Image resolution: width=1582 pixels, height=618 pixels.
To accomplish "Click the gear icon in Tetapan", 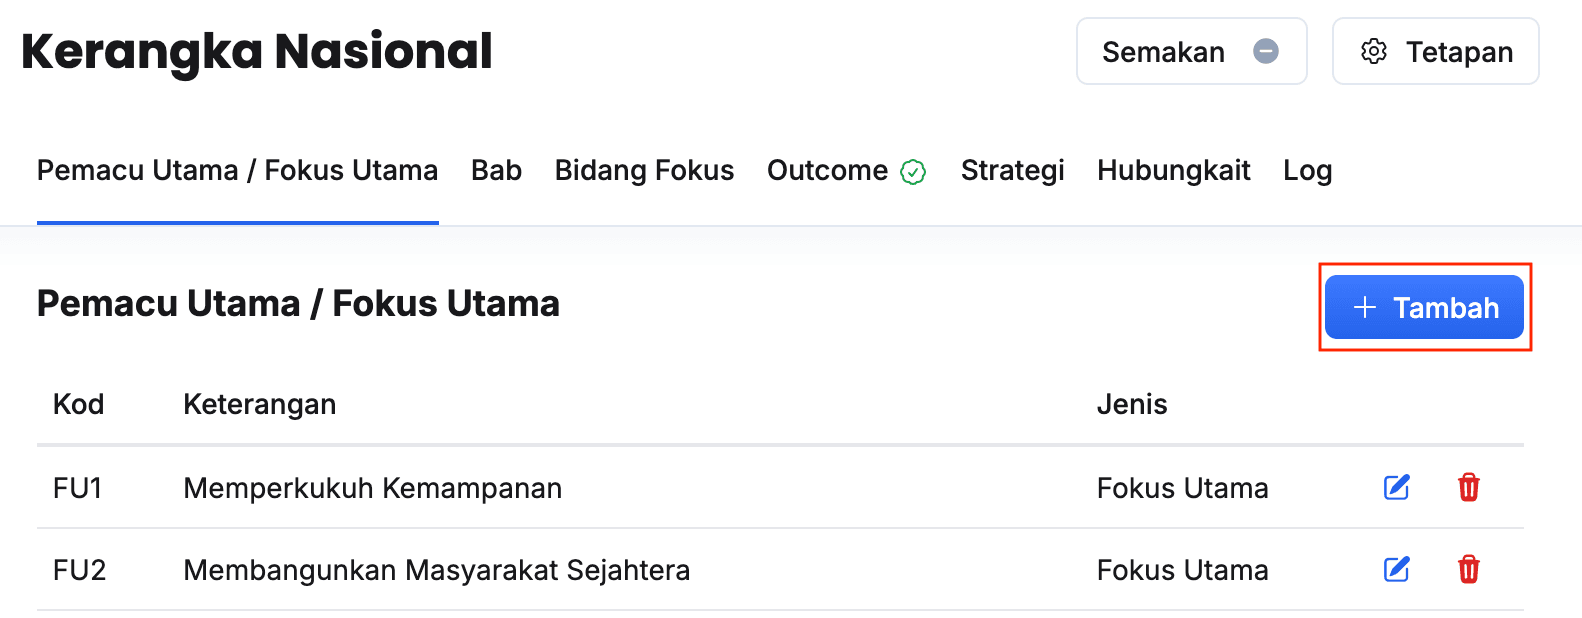I will pyautogui.click(x=1374, y=52).
